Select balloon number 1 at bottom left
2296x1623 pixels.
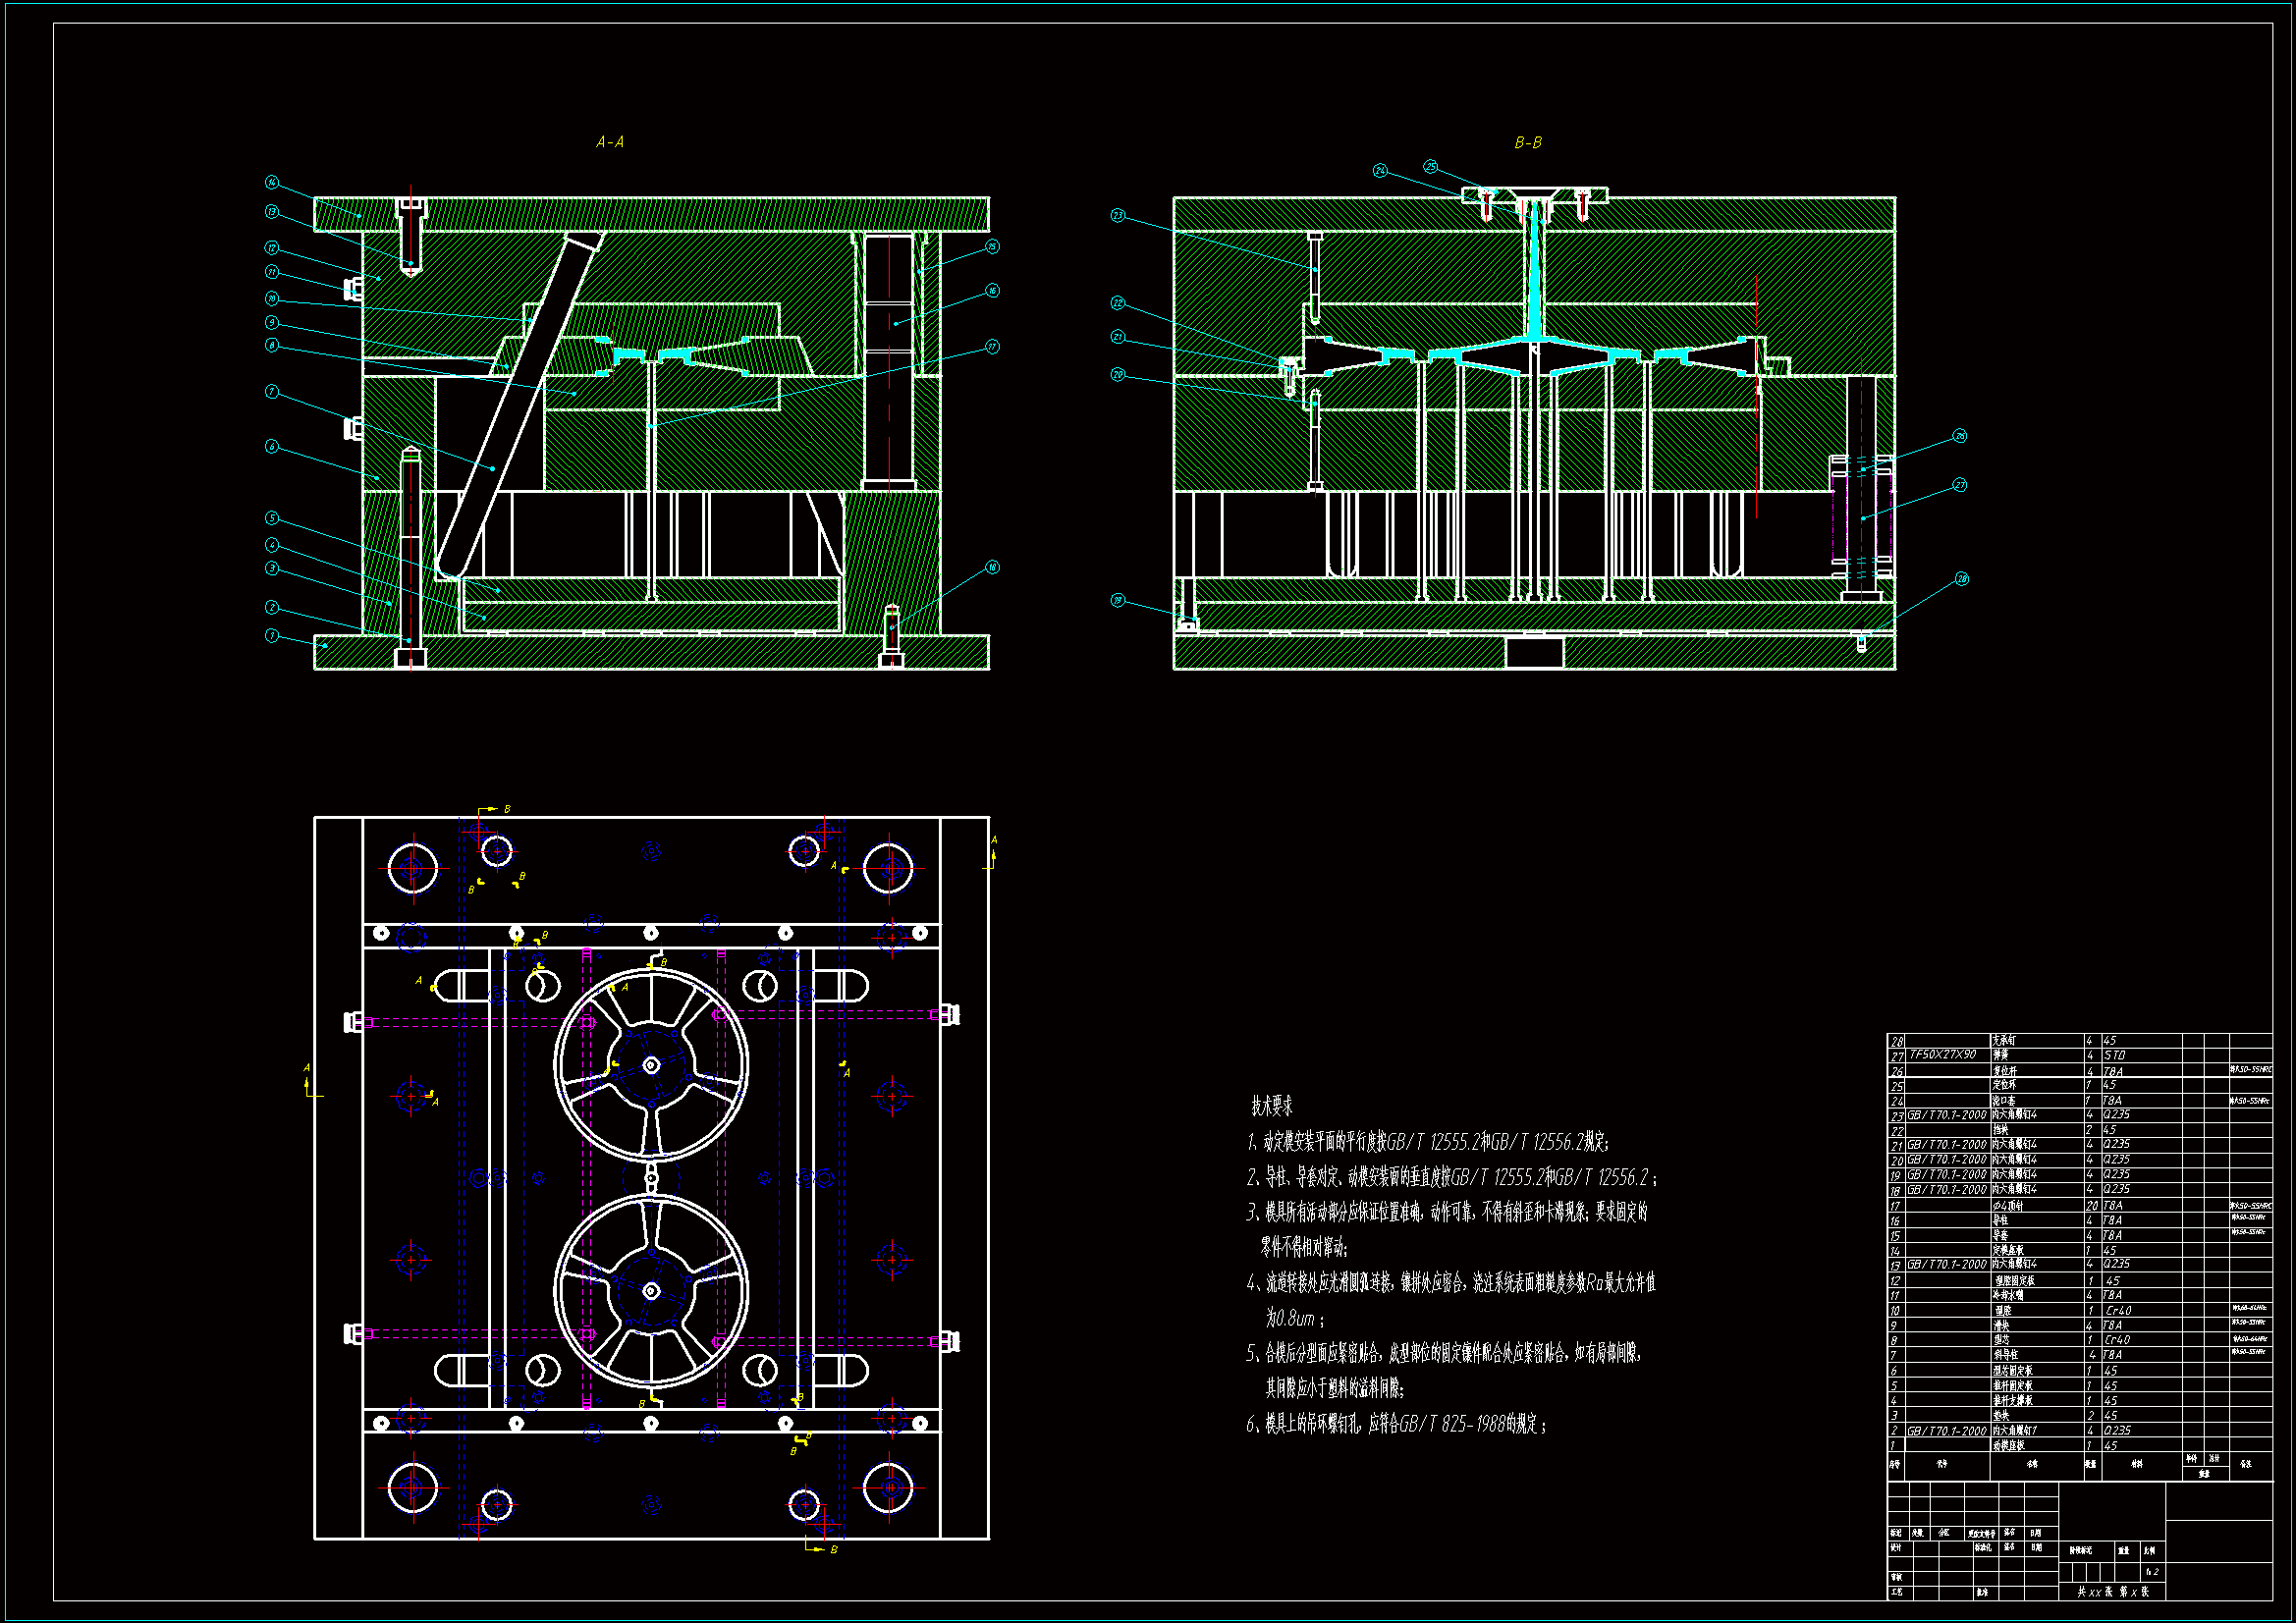click(x=272, y=635)
